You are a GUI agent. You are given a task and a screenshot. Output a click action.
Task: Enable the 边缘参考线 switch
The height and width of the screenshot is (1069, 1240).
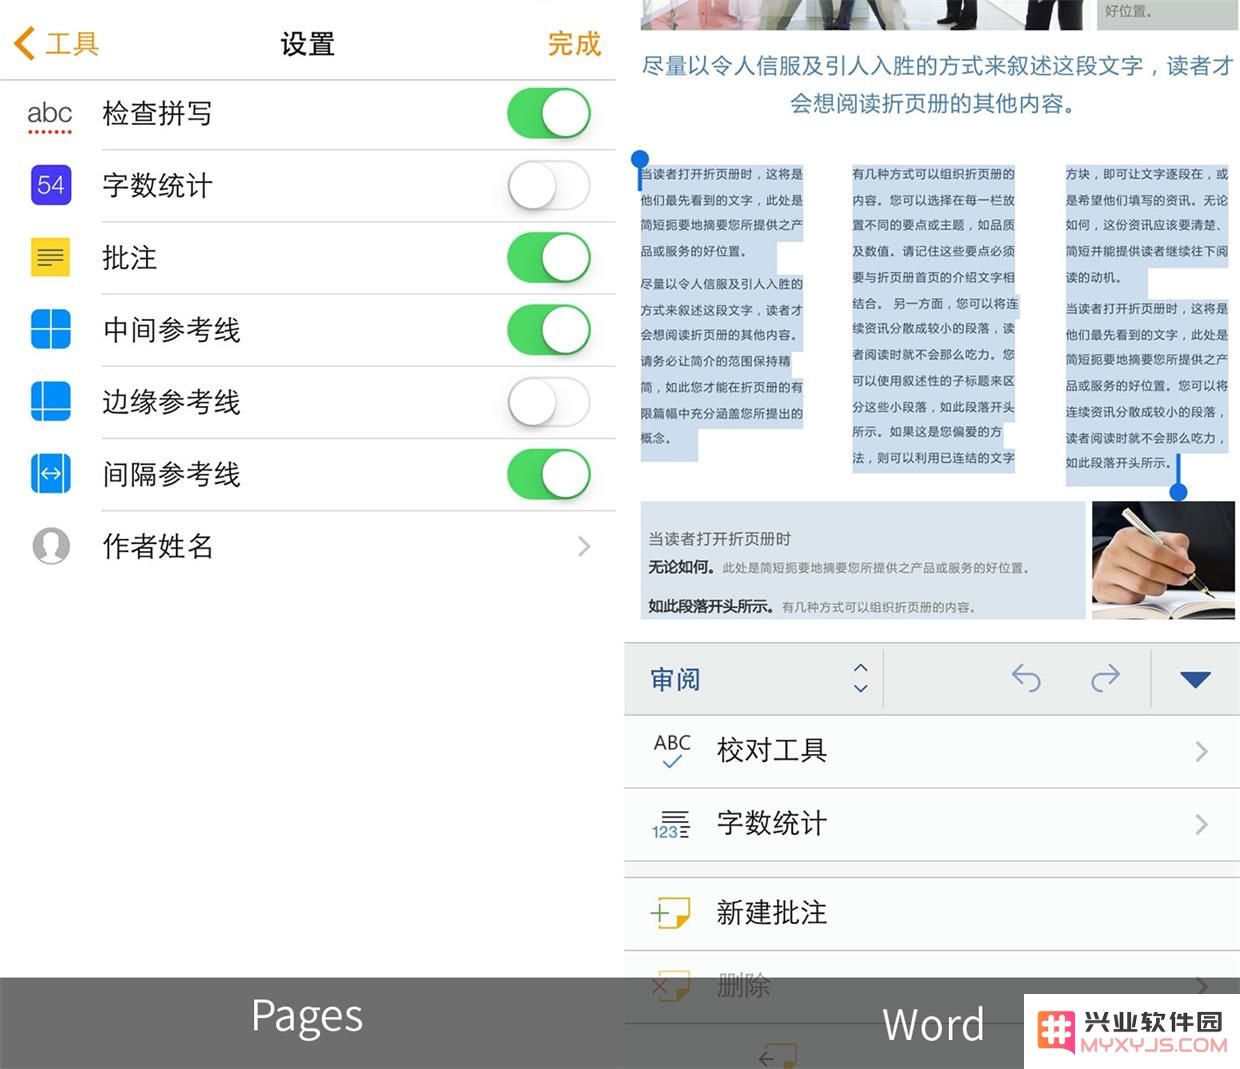pos(548,402)
